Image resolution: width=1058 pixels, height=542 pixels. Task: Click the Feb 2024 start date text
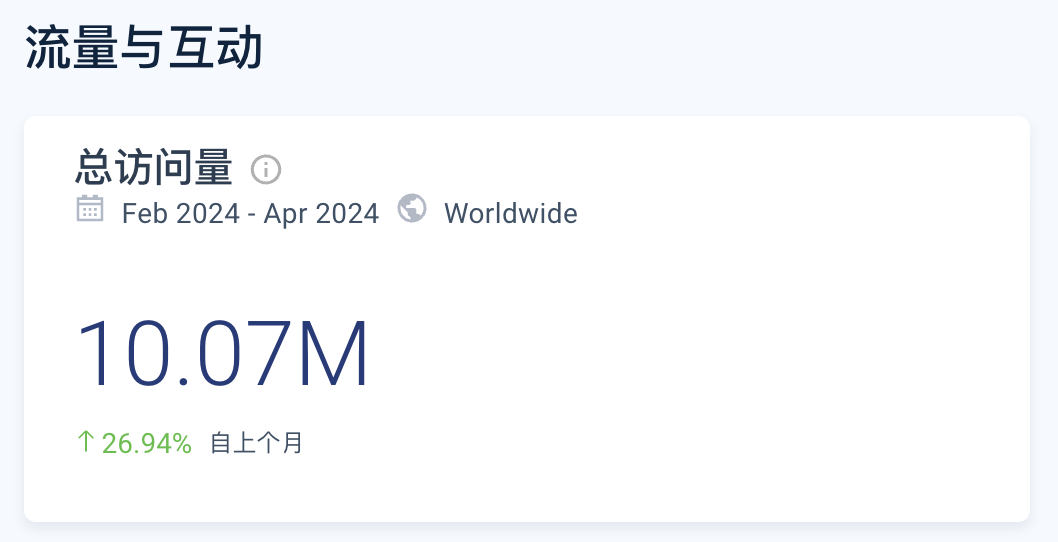pyautogui.click(x=181, y=214)
